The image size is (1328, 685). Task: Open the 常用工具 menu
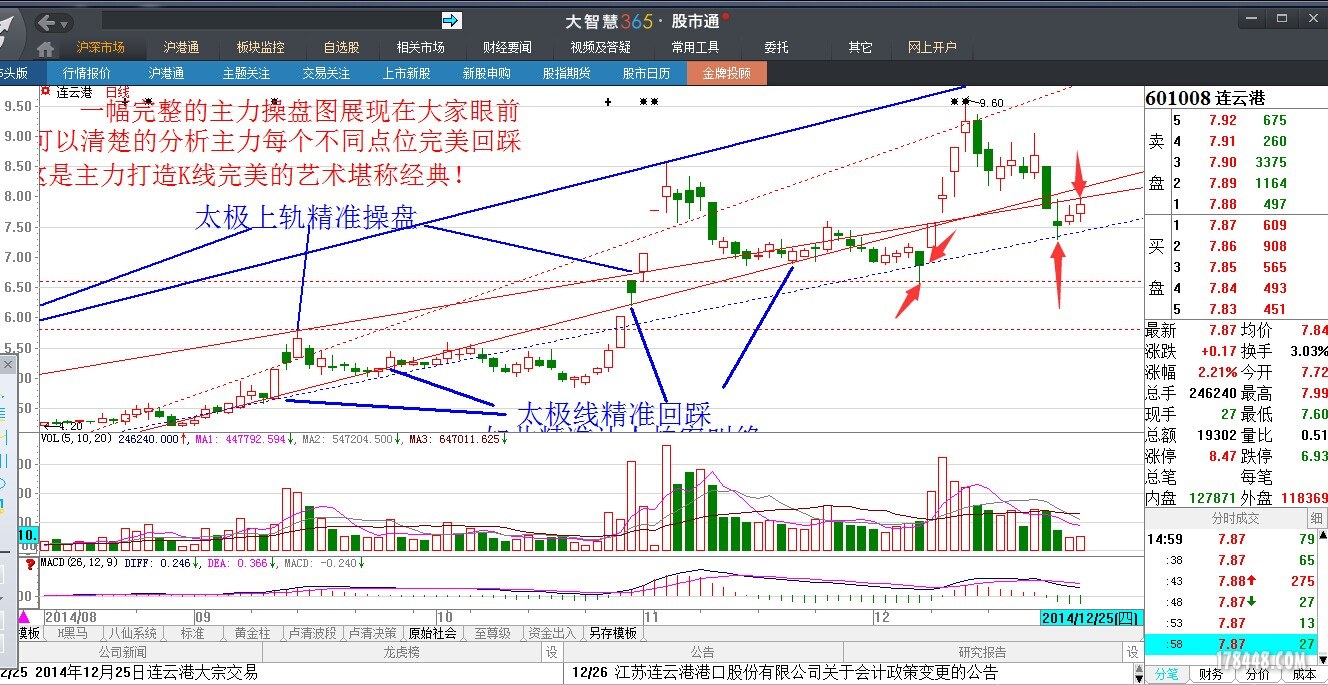pos(695,47)
